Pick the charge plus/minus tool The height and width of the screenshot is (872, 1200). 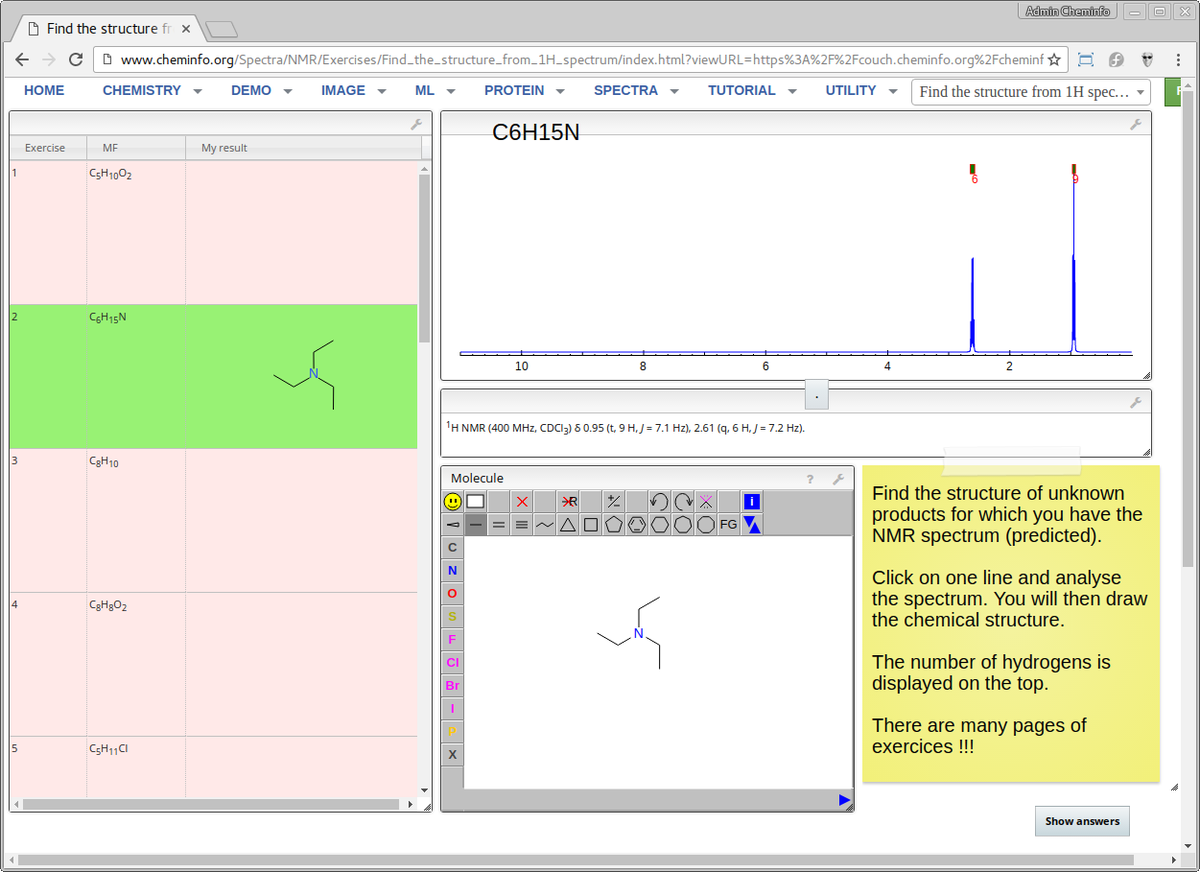point(614,501)
